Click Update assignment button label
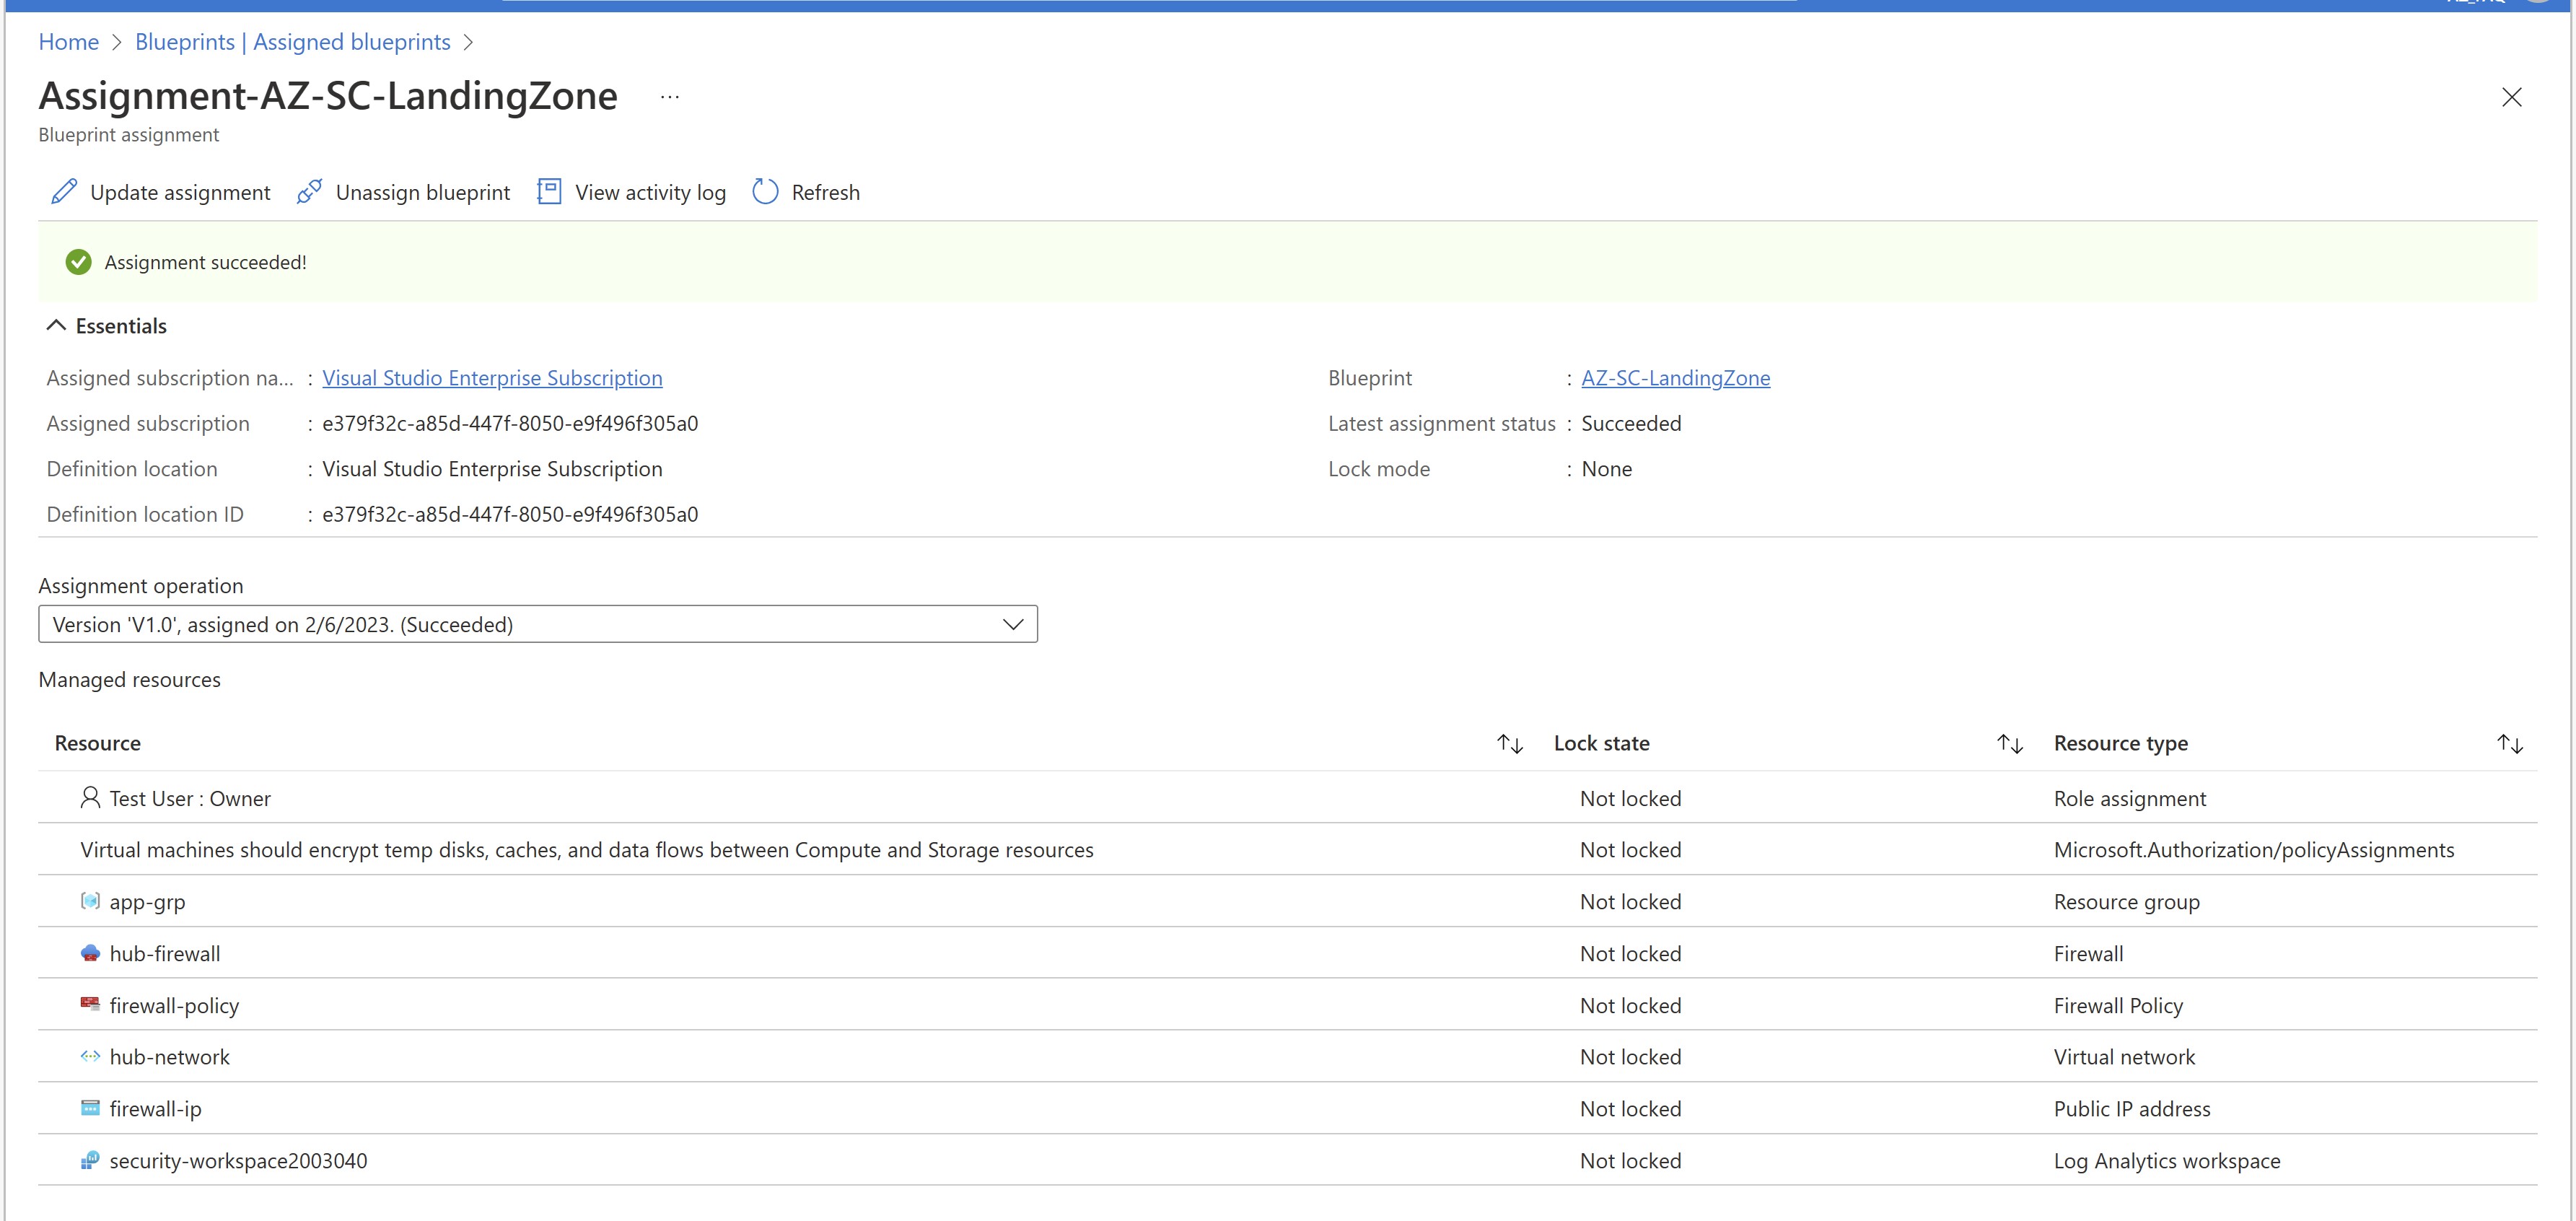 click(180, 192)
